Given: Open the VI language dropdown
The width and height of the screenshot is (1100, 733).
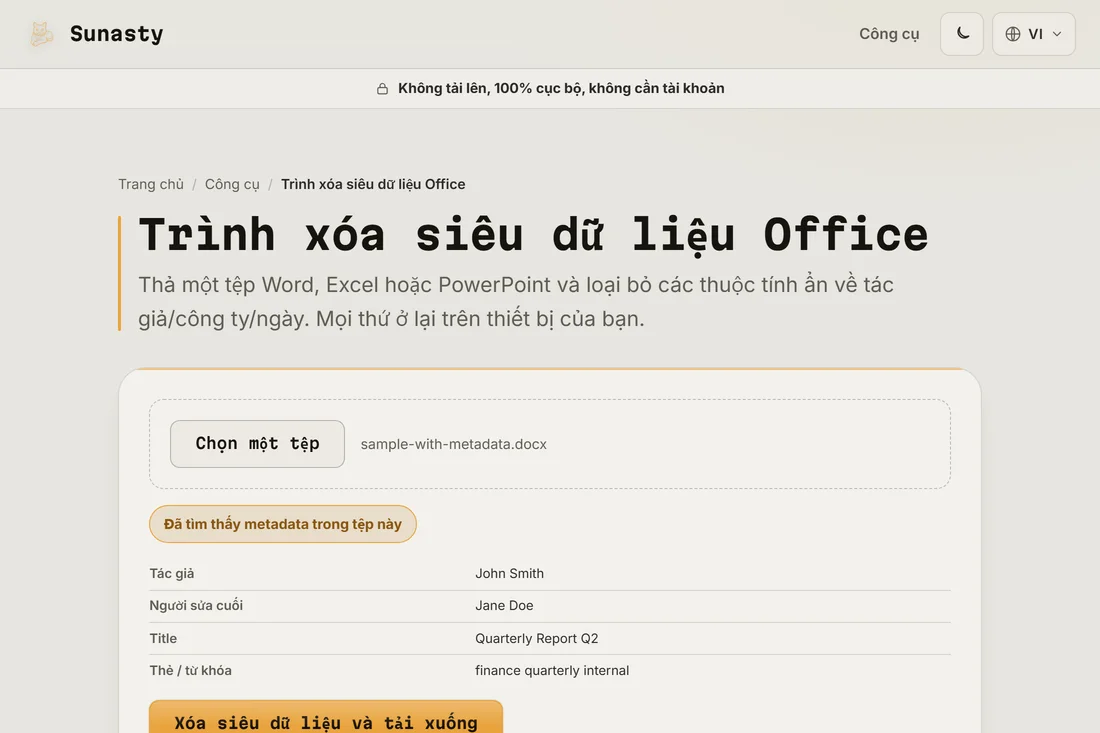Looking at the screenshot, I should click(x=1033, y=34).
